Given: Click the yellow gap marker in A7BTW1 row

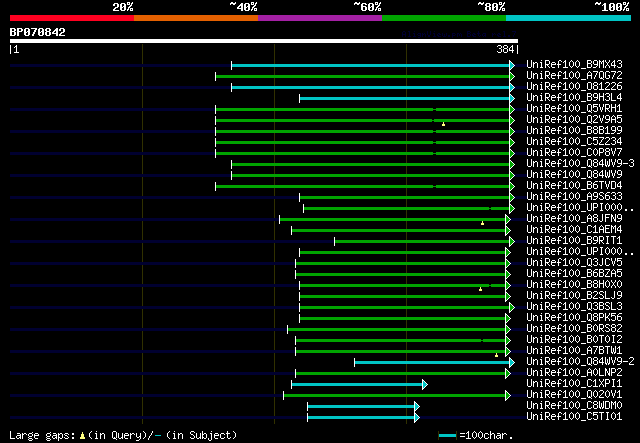Looking at the screenshot, I should (x=496, y=355).
